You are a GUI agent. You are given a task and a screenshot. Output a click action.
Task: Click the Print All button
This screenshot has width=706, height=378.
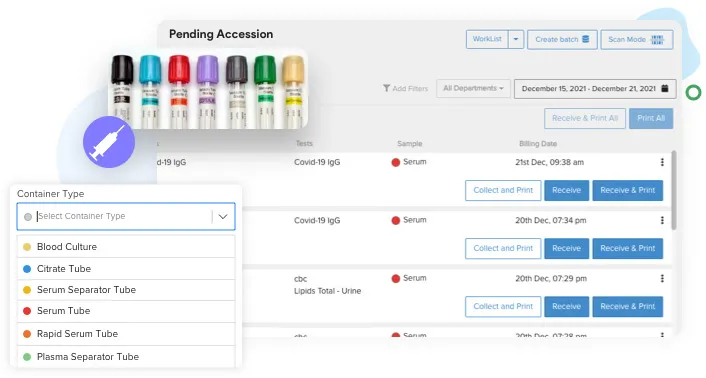[651, 118]
